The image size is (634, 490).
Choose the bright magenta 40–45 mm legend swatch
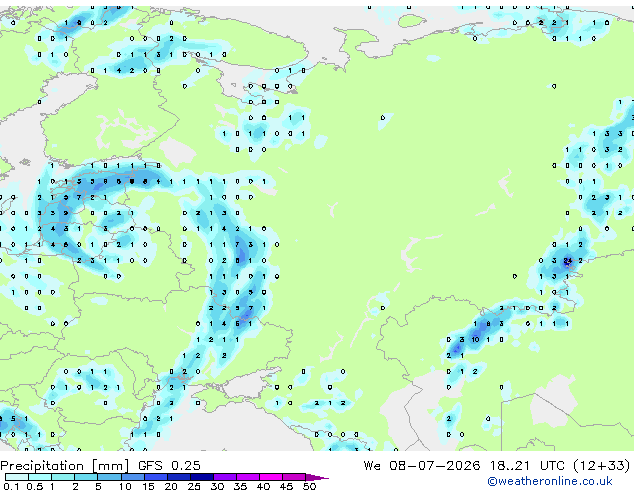point(271,477)
